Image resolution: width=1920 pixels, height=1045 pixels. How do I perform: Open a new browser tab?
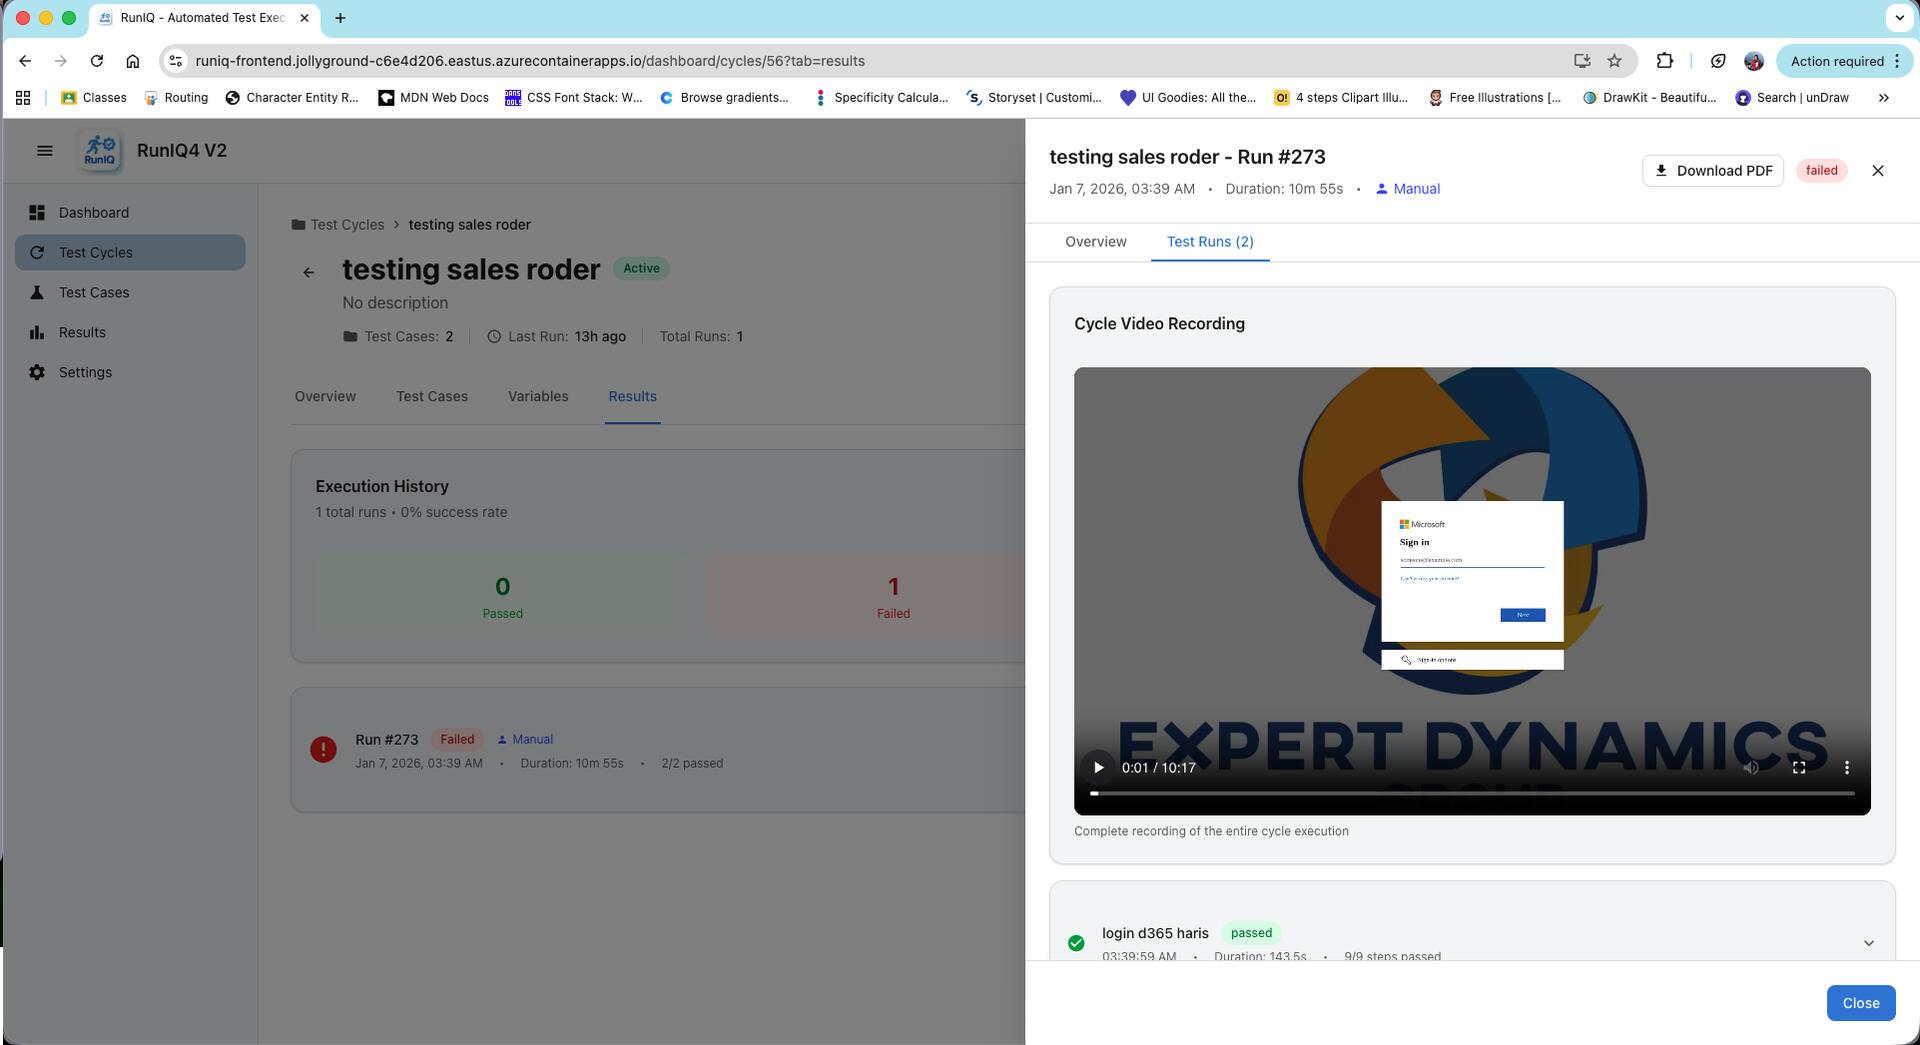pos(340,18)
